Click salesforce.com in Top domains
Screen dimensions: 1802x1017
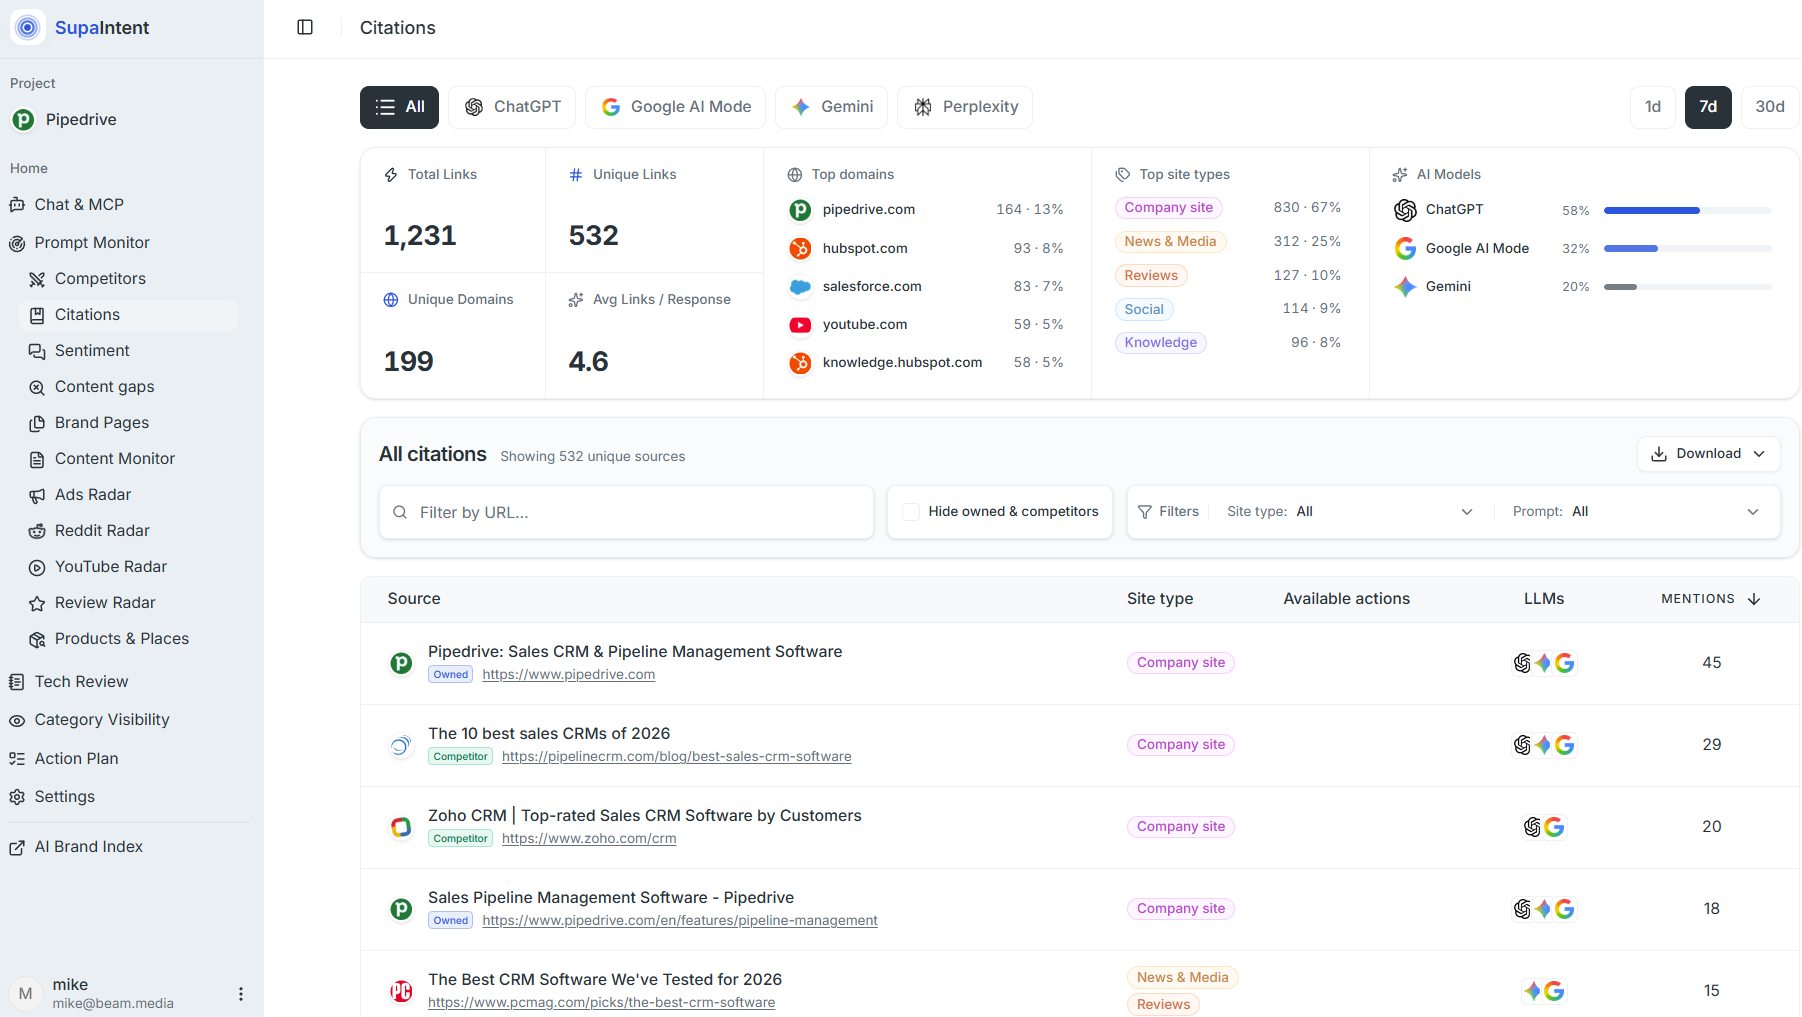(x=872, y=286)
